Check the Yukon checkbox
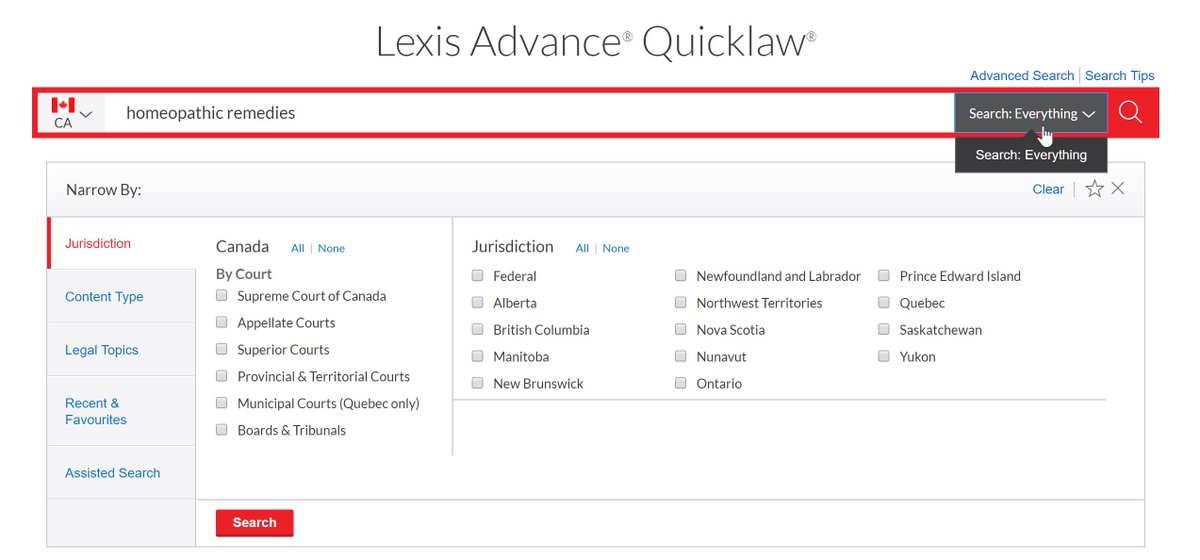The height and width of the screenshot is (560, 1200). click(x=883, y=356)
